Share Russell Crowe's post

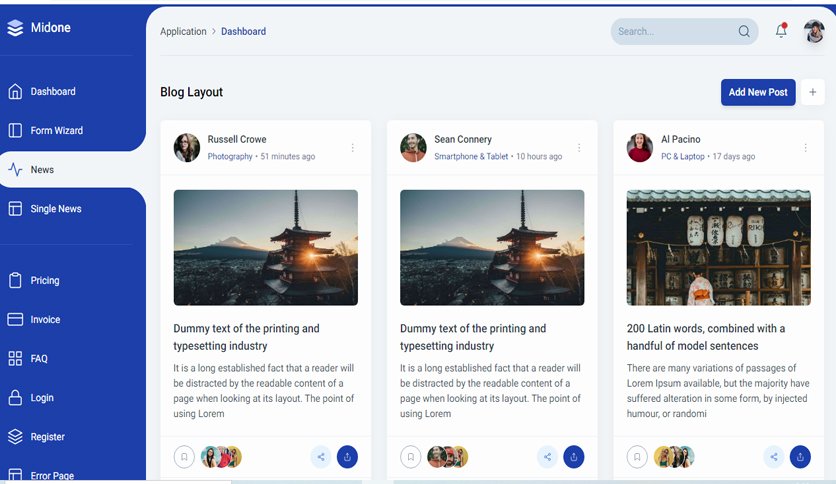click(321, 457)
